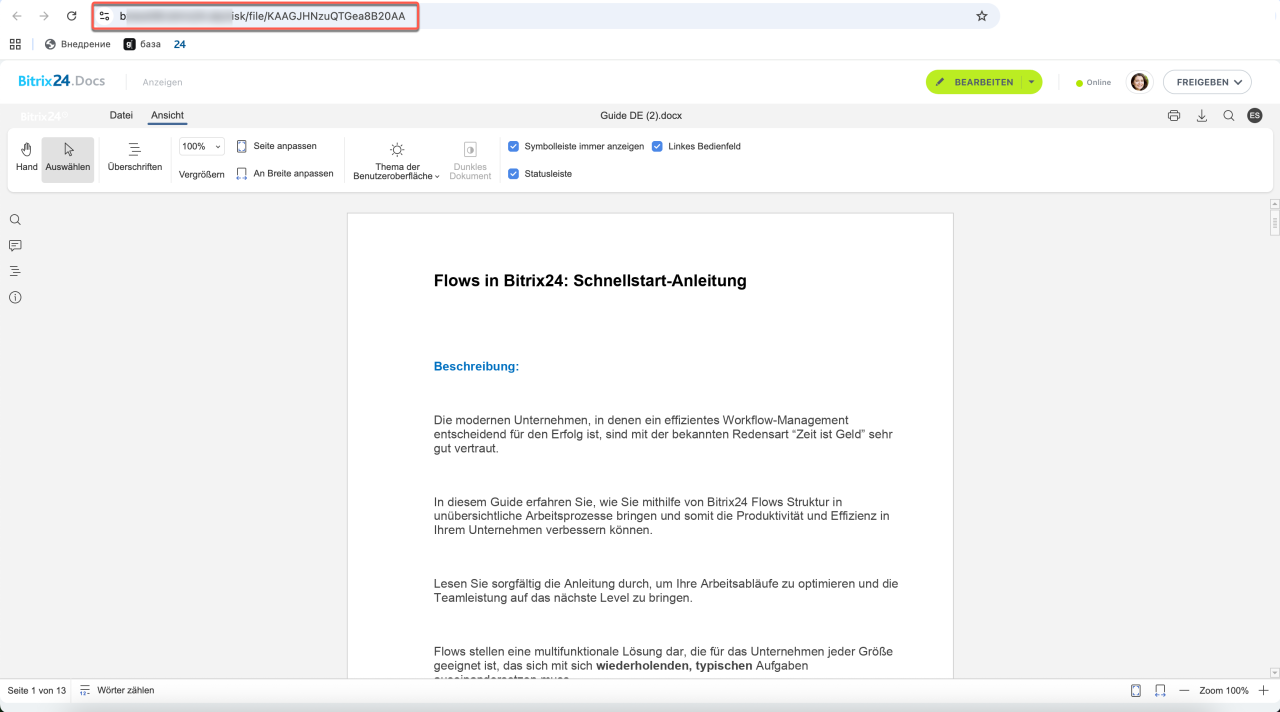This screenshot has width=1280, height=712.
Task: Click site info icon in address bar
Action: coord(104,16)
